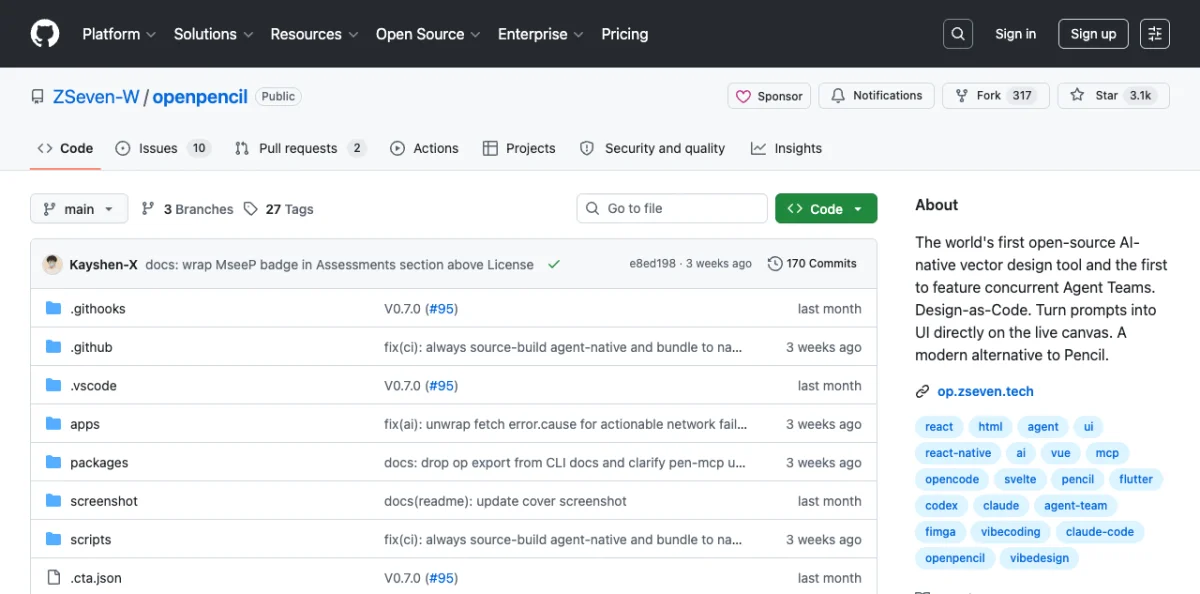
Task: Open the GitHub homepage logo
Action: tap(45, 34)
